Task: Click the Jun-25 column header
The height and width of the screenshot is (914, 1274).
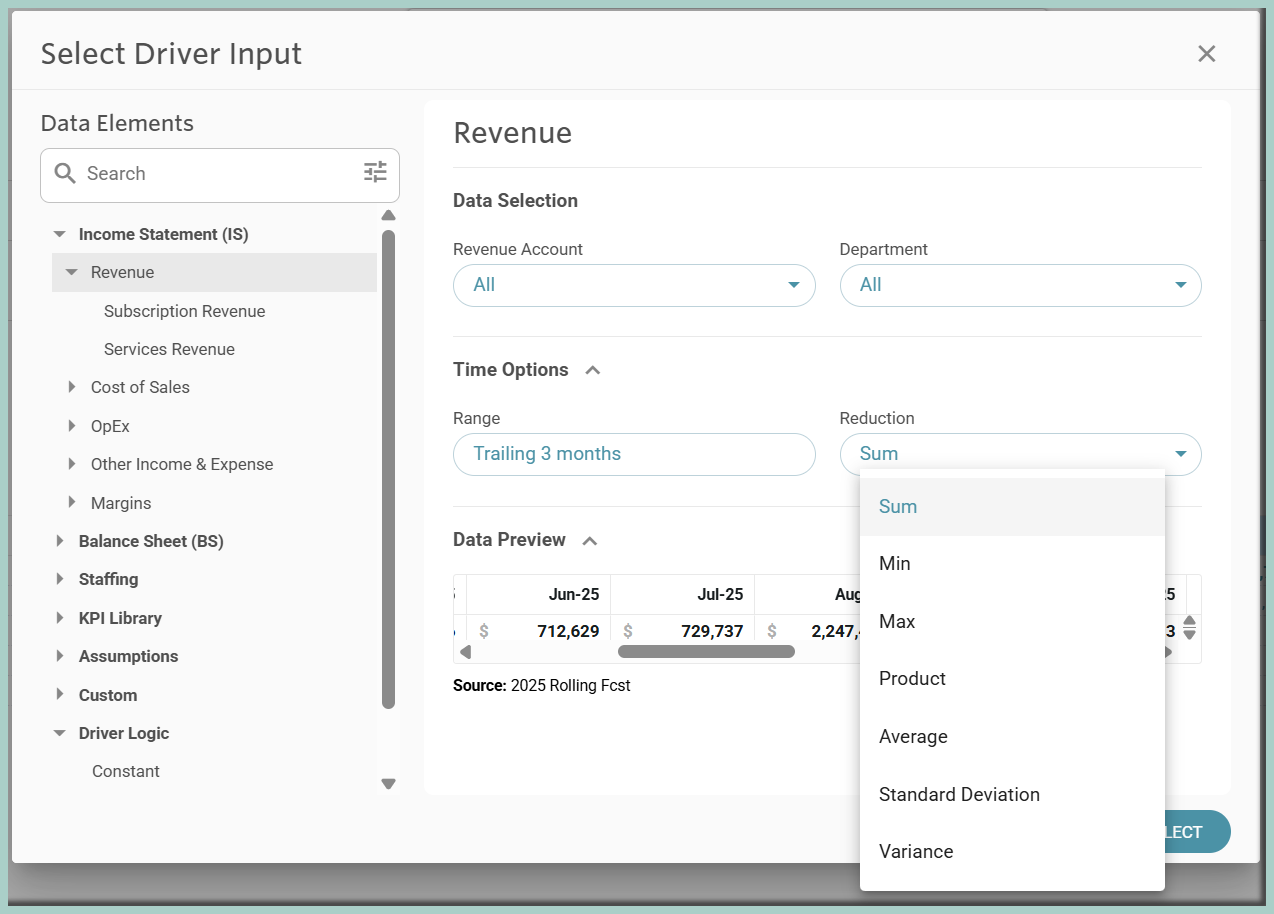Action: 538,594
